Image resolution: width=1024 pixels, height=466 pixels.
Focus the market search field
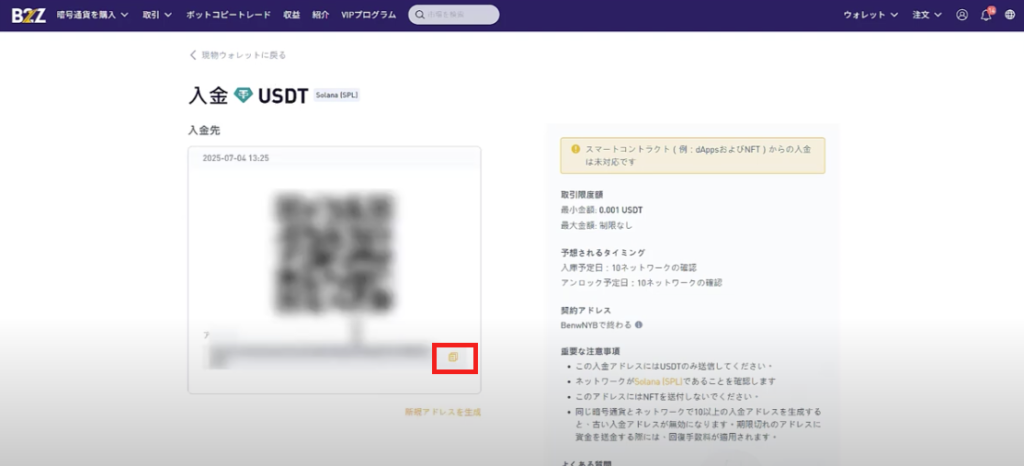click(x=454, y=15)
